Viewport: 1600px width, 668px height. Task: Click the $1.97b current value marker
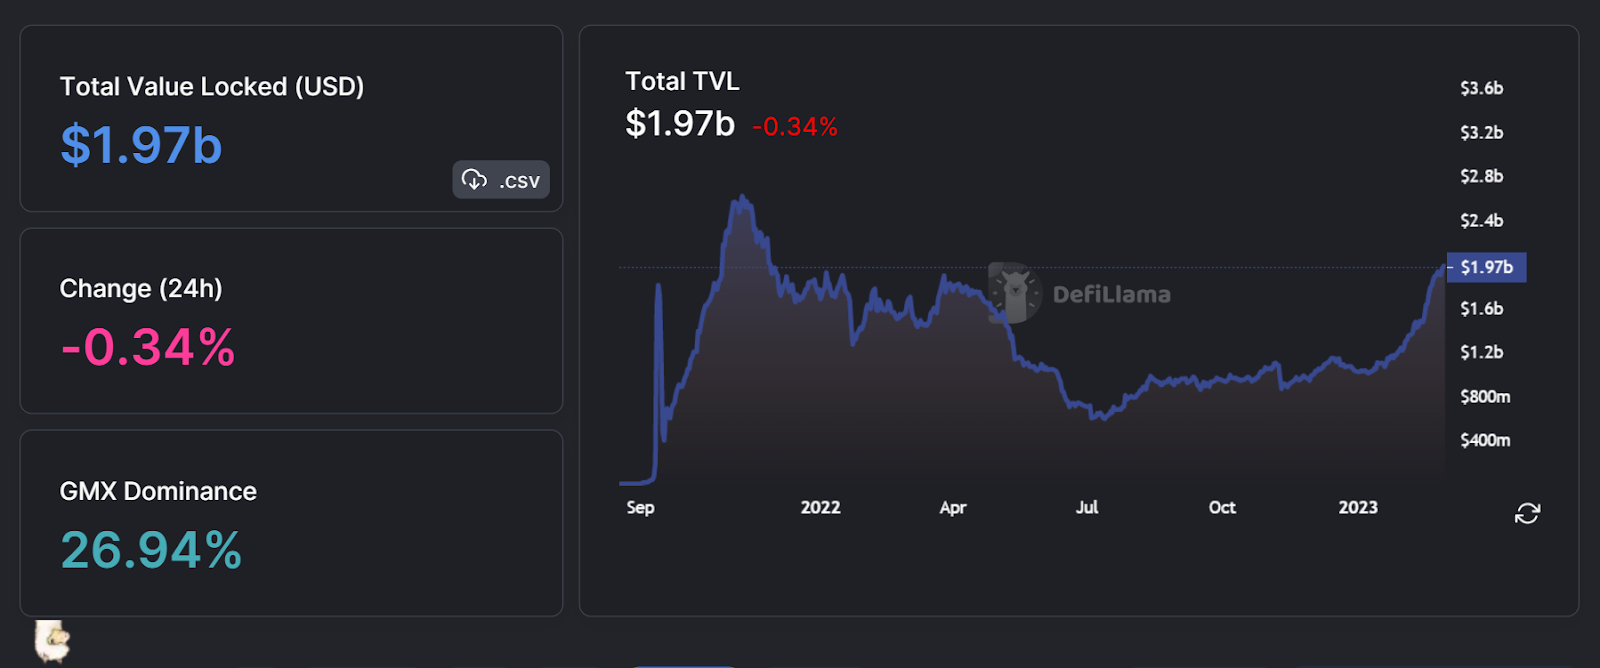tap(1486, 267)
